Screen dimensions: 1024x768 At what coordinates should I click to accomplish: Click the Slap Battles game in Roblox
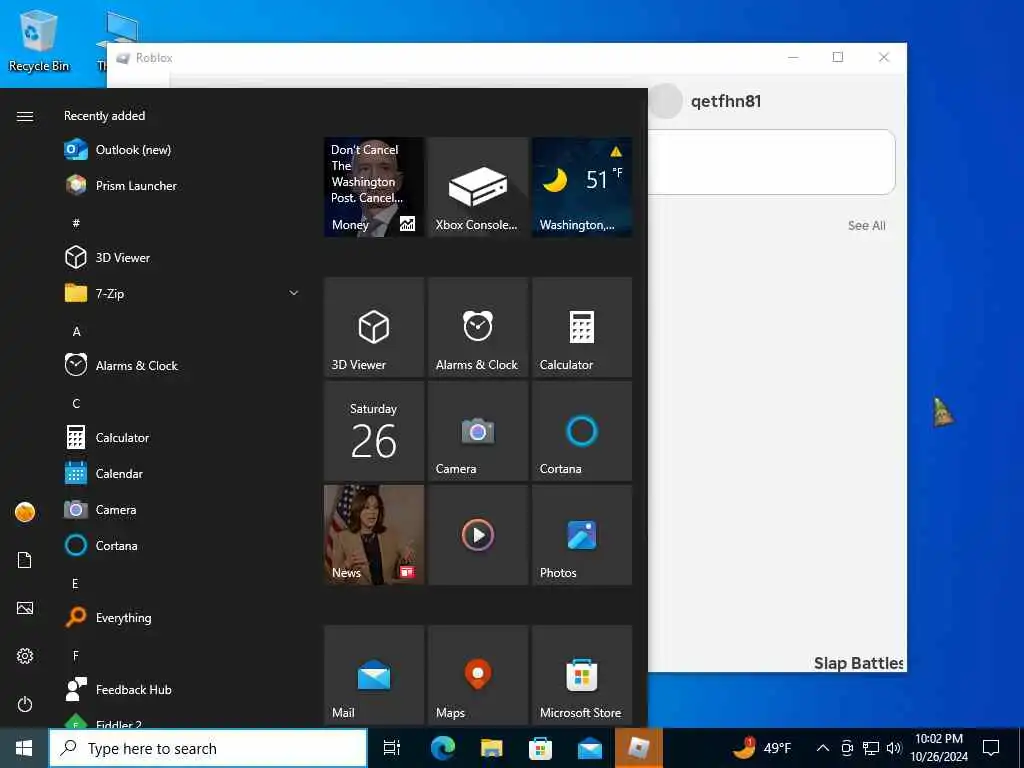pos(859,663)
